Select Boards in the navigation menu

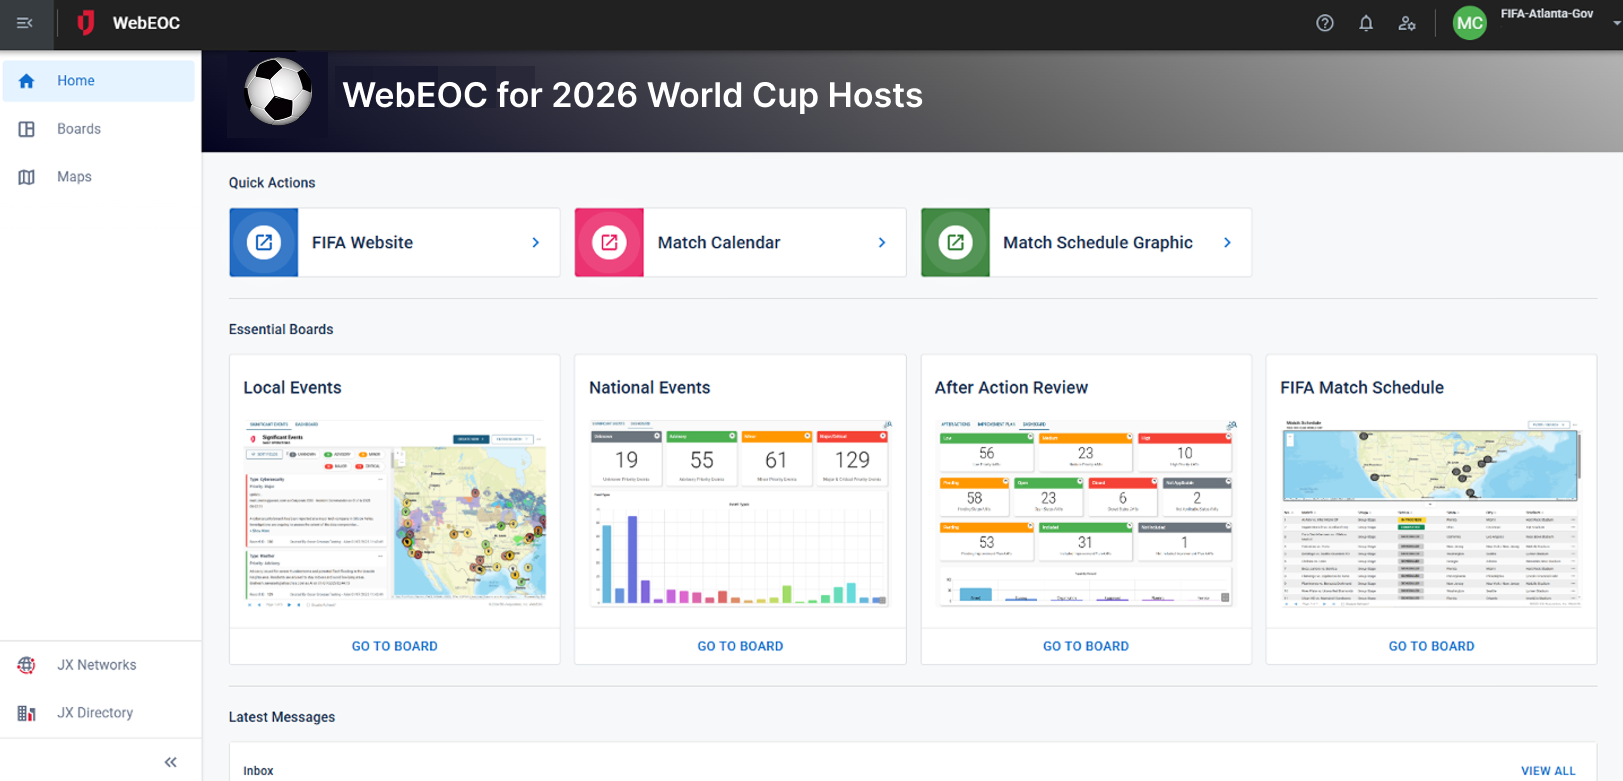click(99, 129)
